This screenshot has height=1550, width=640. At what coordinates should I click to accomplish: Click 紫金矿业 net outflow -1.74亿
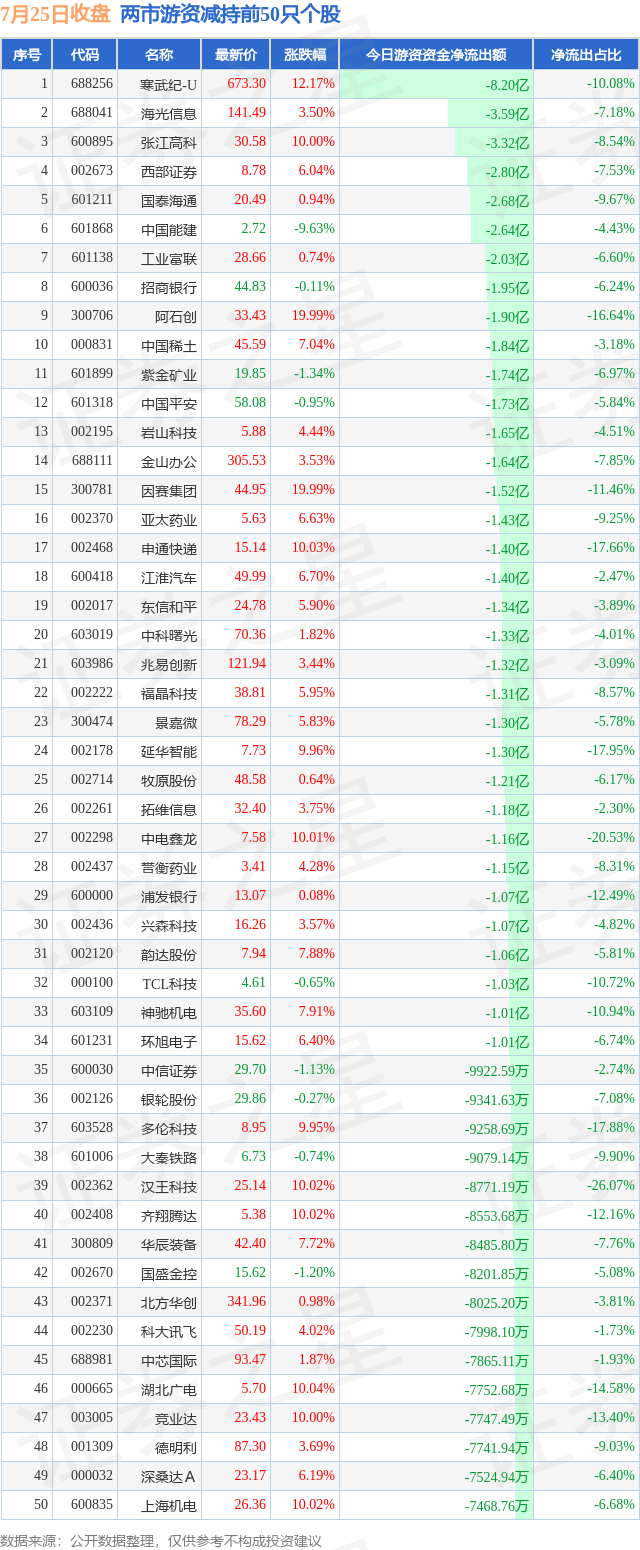click(x=507, y=374)
